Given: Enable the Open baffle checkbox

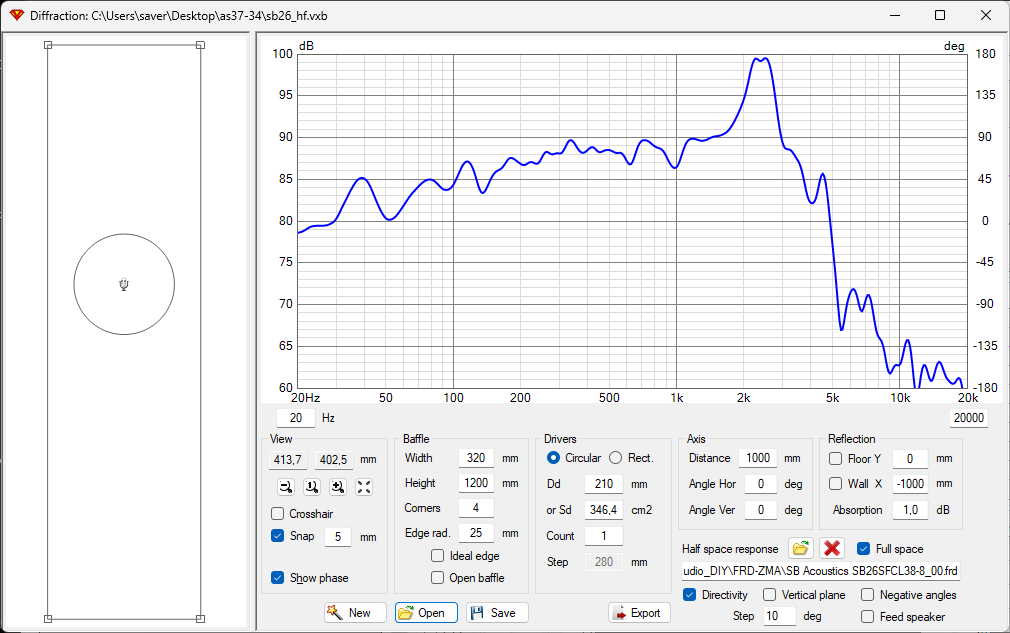Looking at the screenshot, I should coord(437,578).
